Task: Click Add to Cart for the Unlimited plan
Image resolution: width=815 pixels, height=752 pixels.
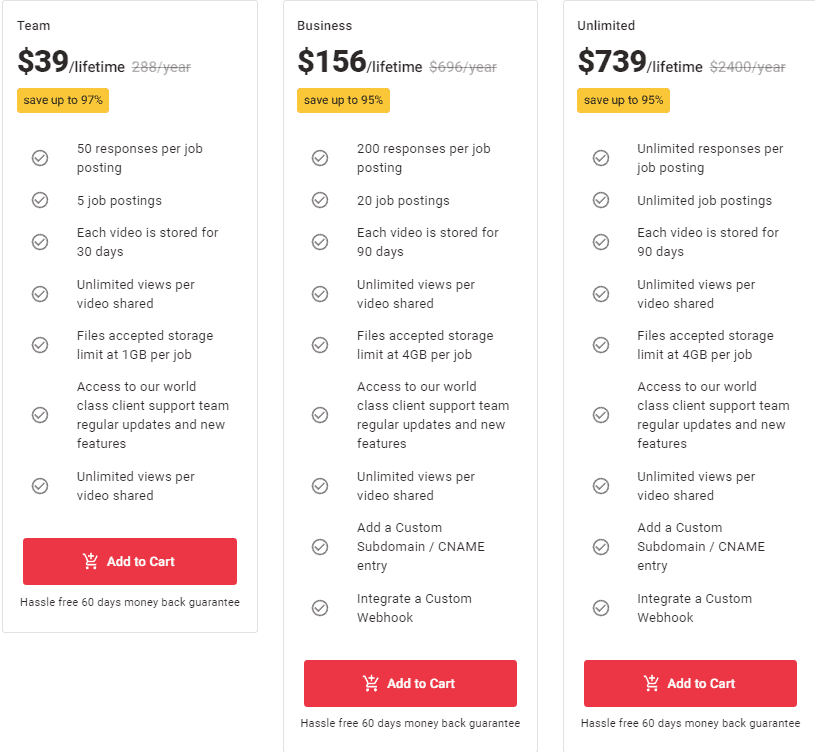Action: tap(690, 683)
